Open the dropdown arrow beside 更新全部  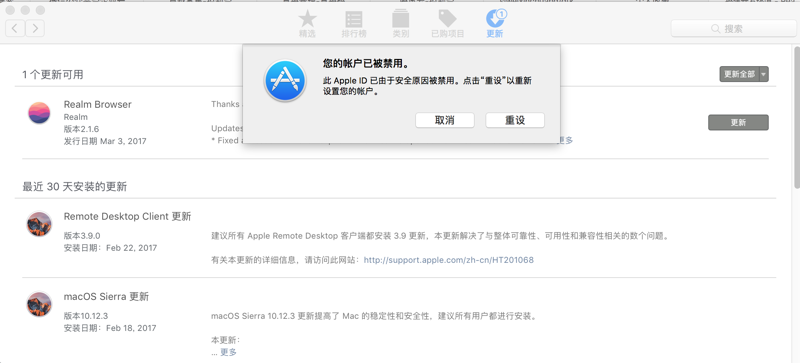[764, 74]
